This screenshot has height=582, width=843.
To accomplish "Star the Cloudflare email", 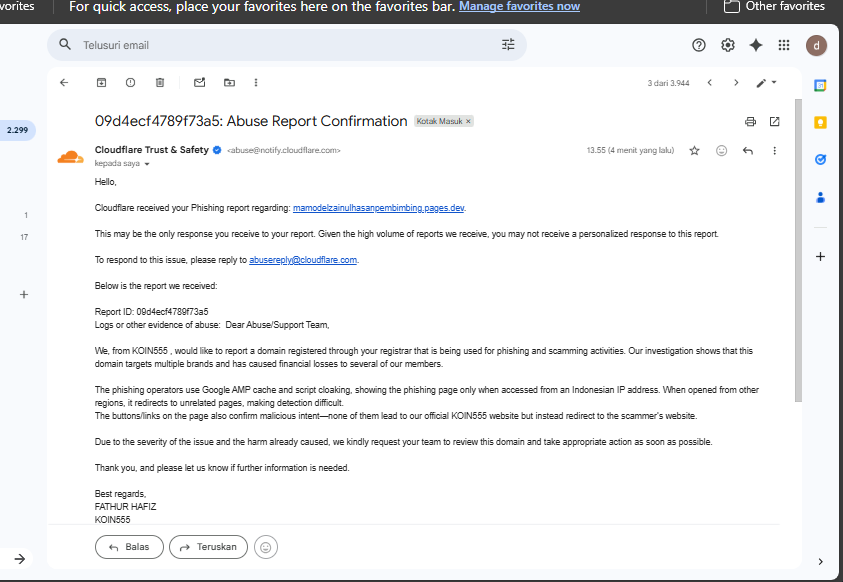I will coord(695,150).
